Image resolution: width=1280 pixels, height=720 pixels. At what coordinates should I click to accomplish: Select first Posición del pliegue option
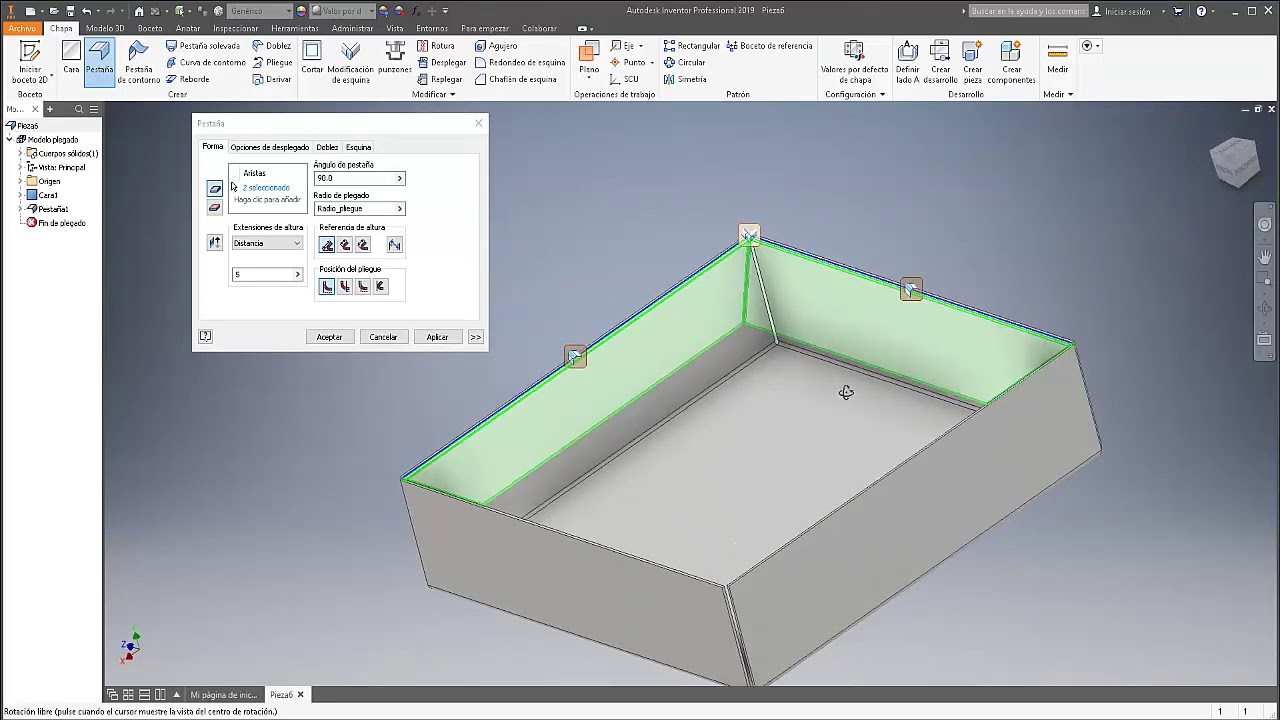pyautogui.click(x=327, y=287)
